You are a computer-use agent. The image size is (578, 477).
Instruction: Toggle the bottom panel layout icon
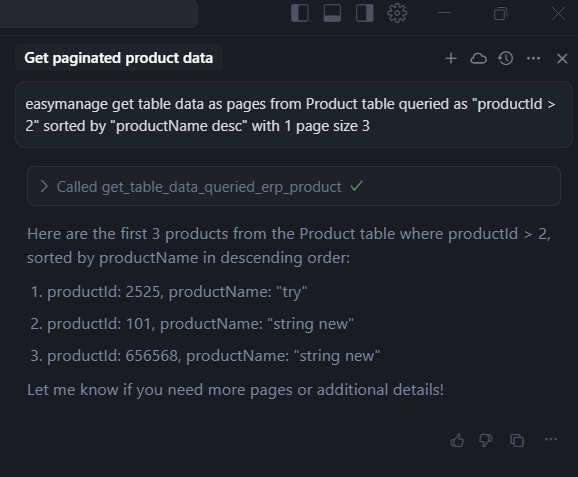click(332, 13)
